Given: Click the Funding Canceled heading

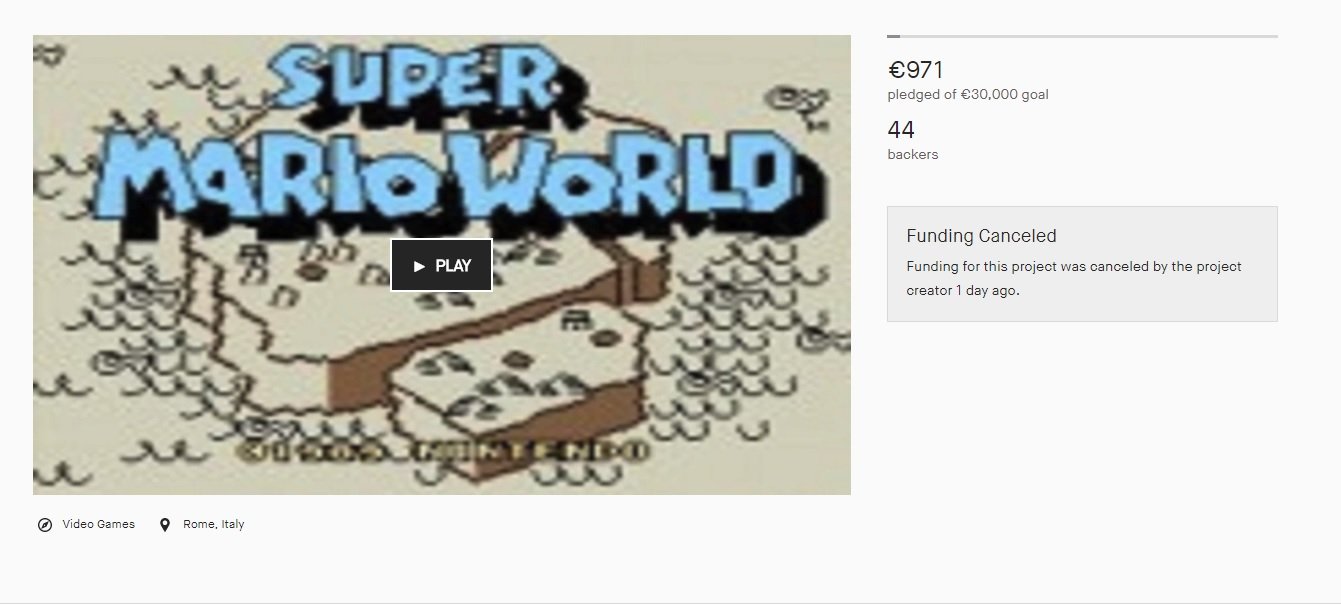Looking at the screenshot, I should [x=981, y=236].
